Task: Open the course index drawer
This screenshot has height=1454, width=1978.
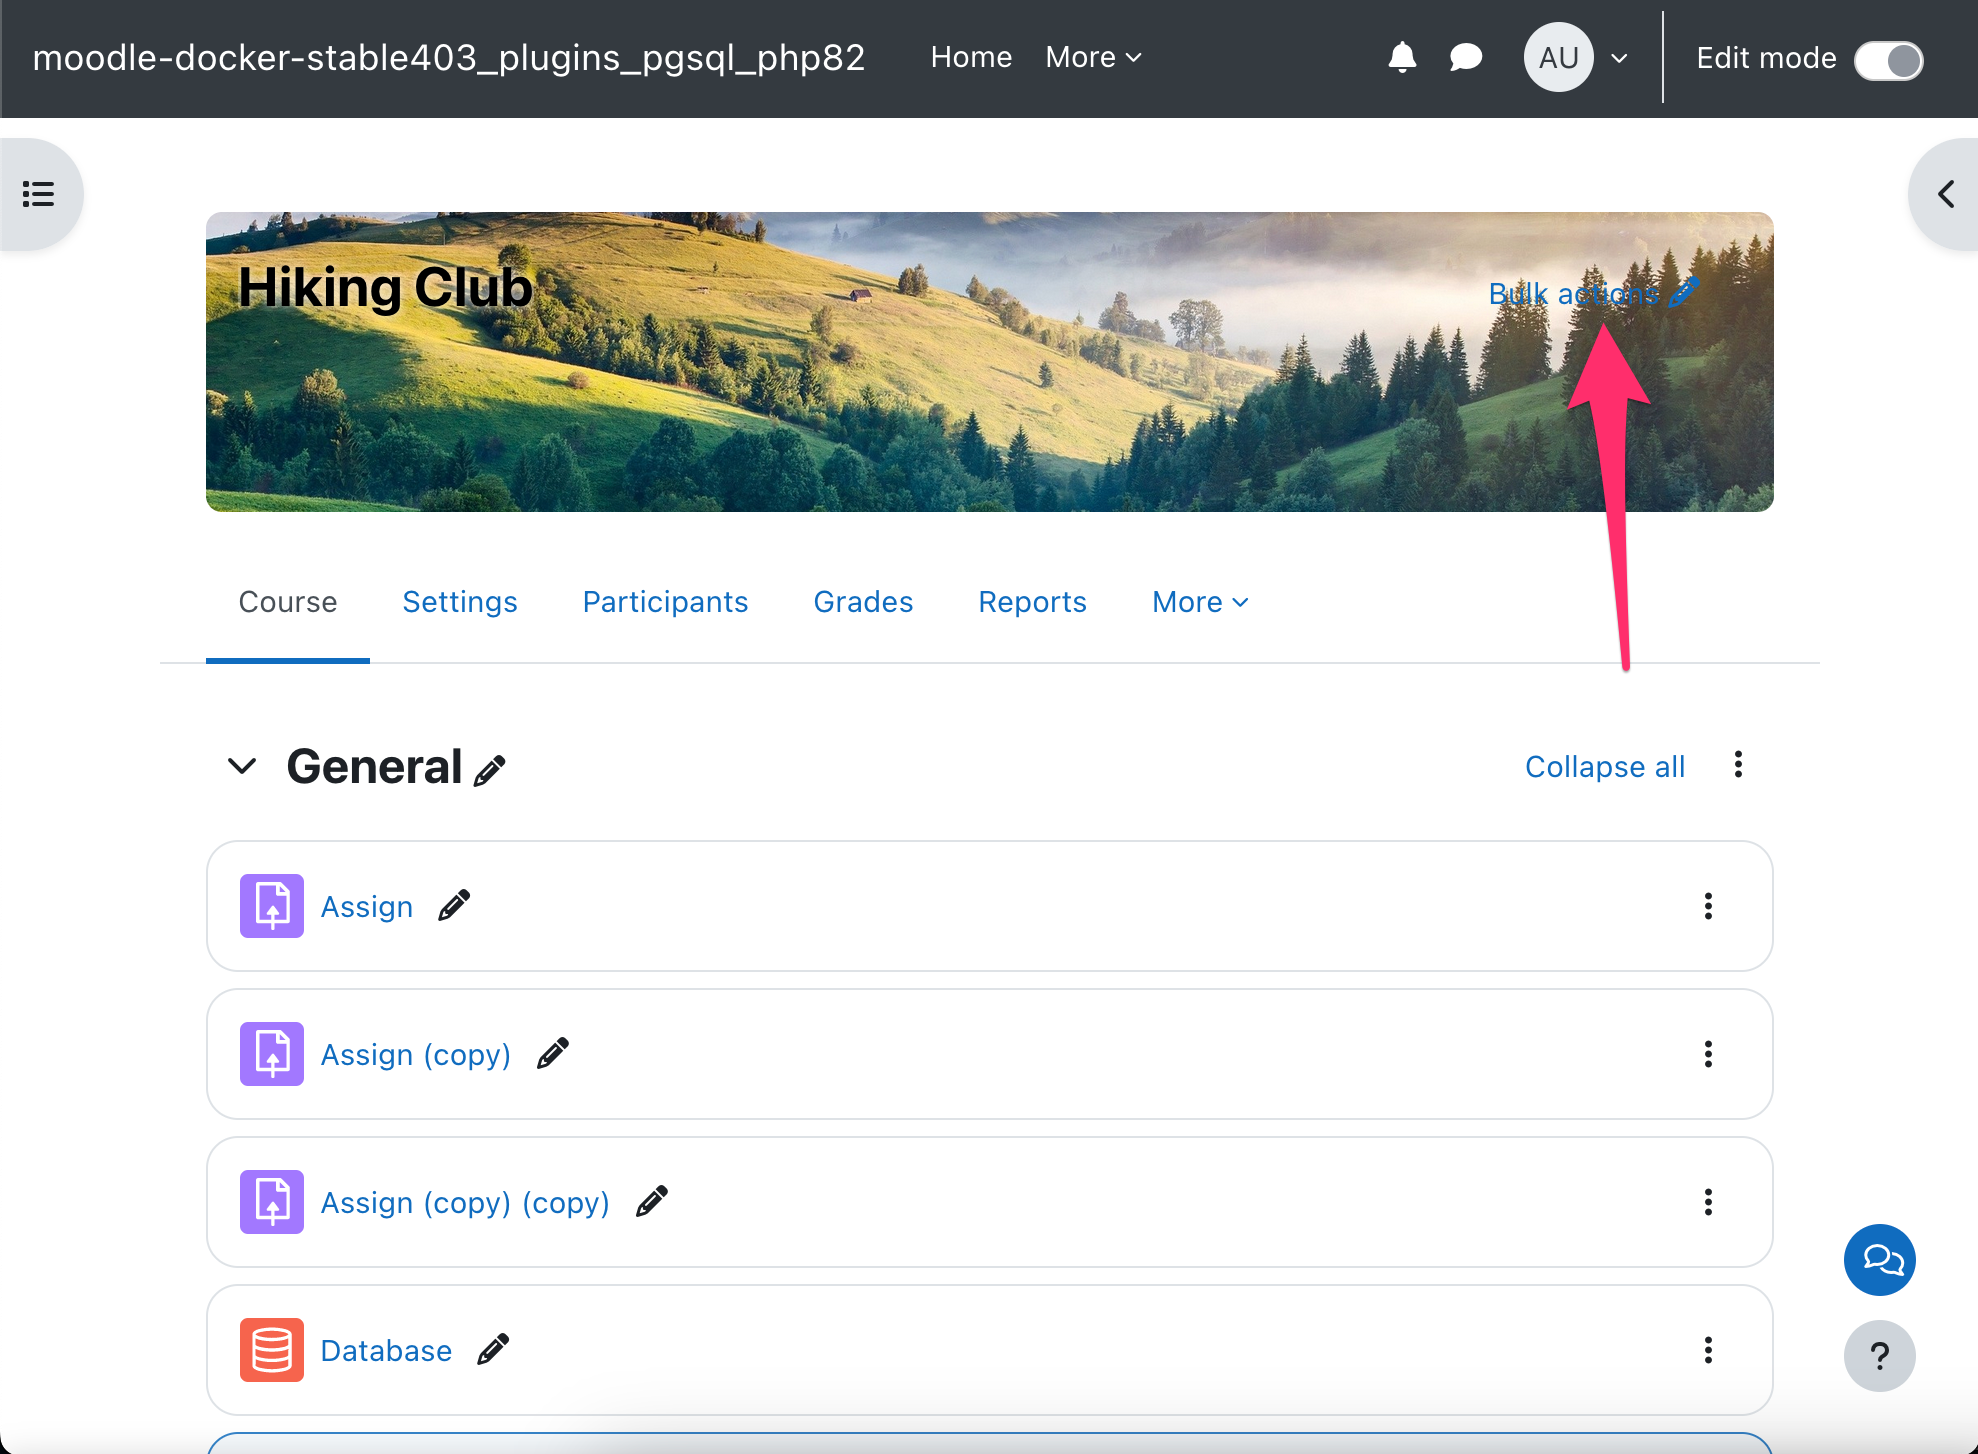Action: click(39, 193)
